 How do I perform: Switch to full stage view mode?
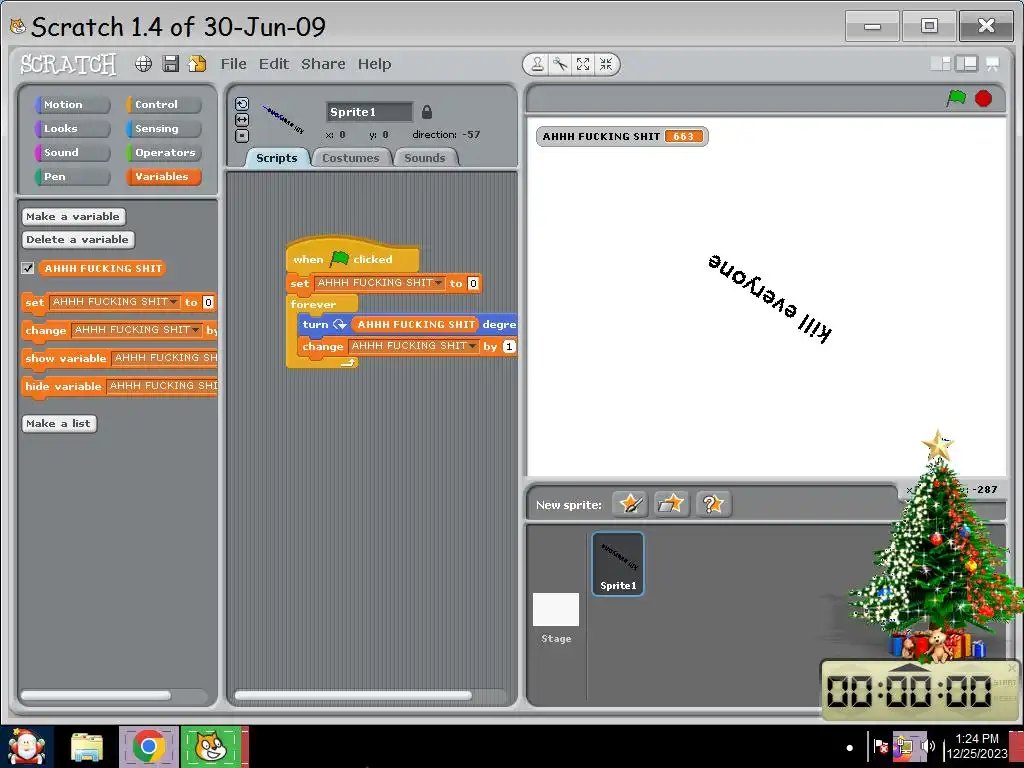tap(967, 63)
